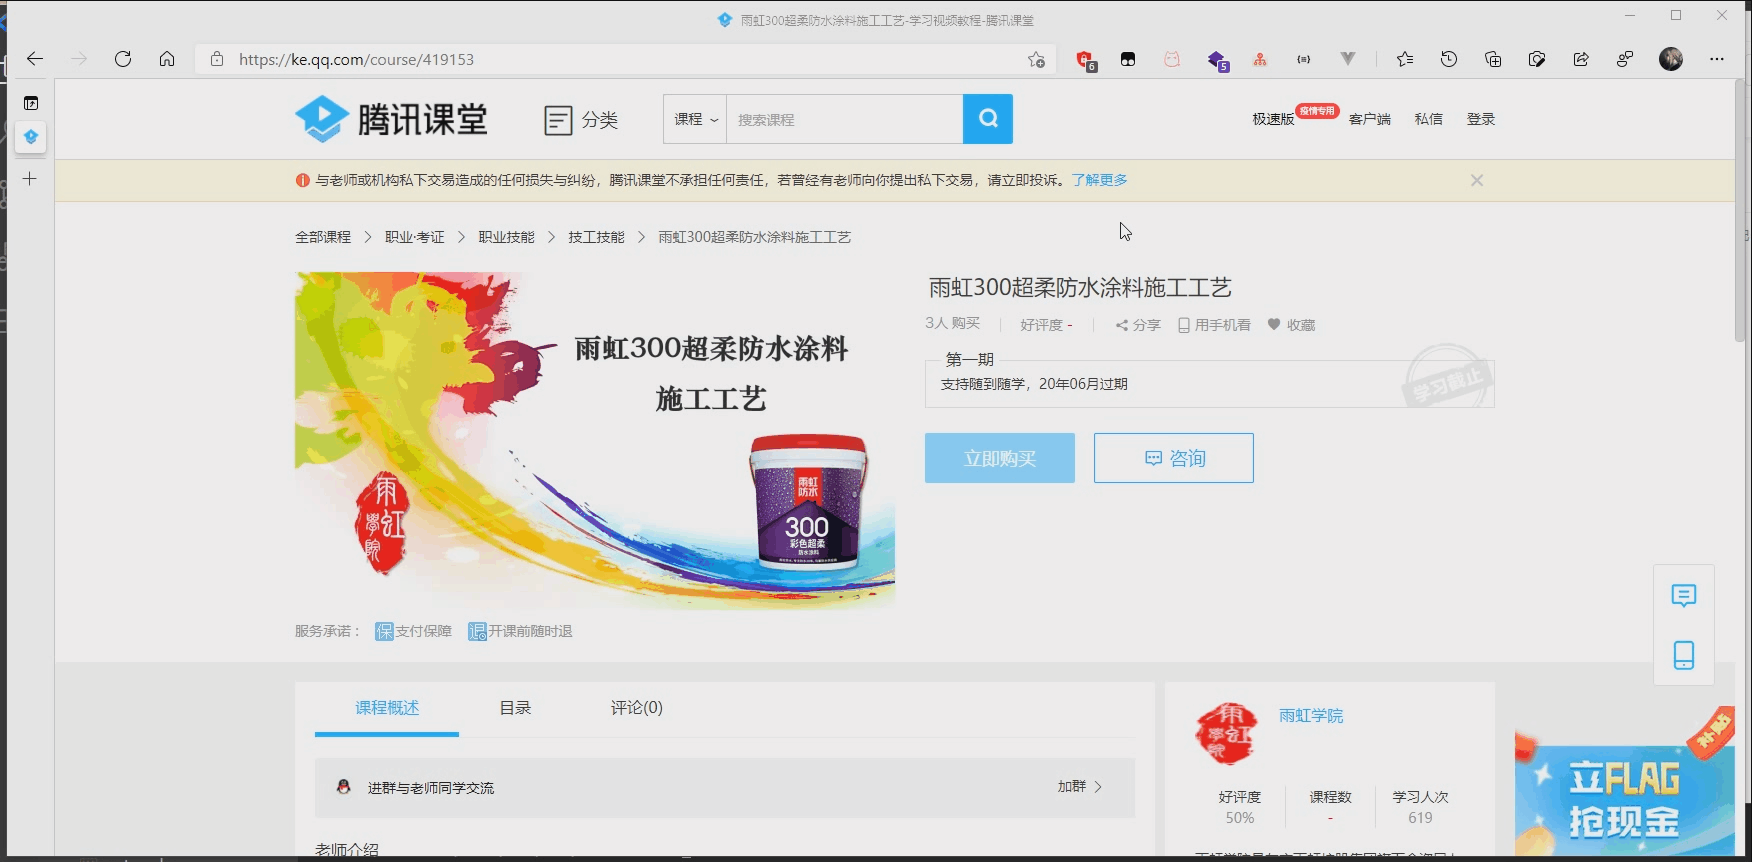Click the blue search magnifier button
Viewport: 1752px width, 862px height.
point(988,119)
